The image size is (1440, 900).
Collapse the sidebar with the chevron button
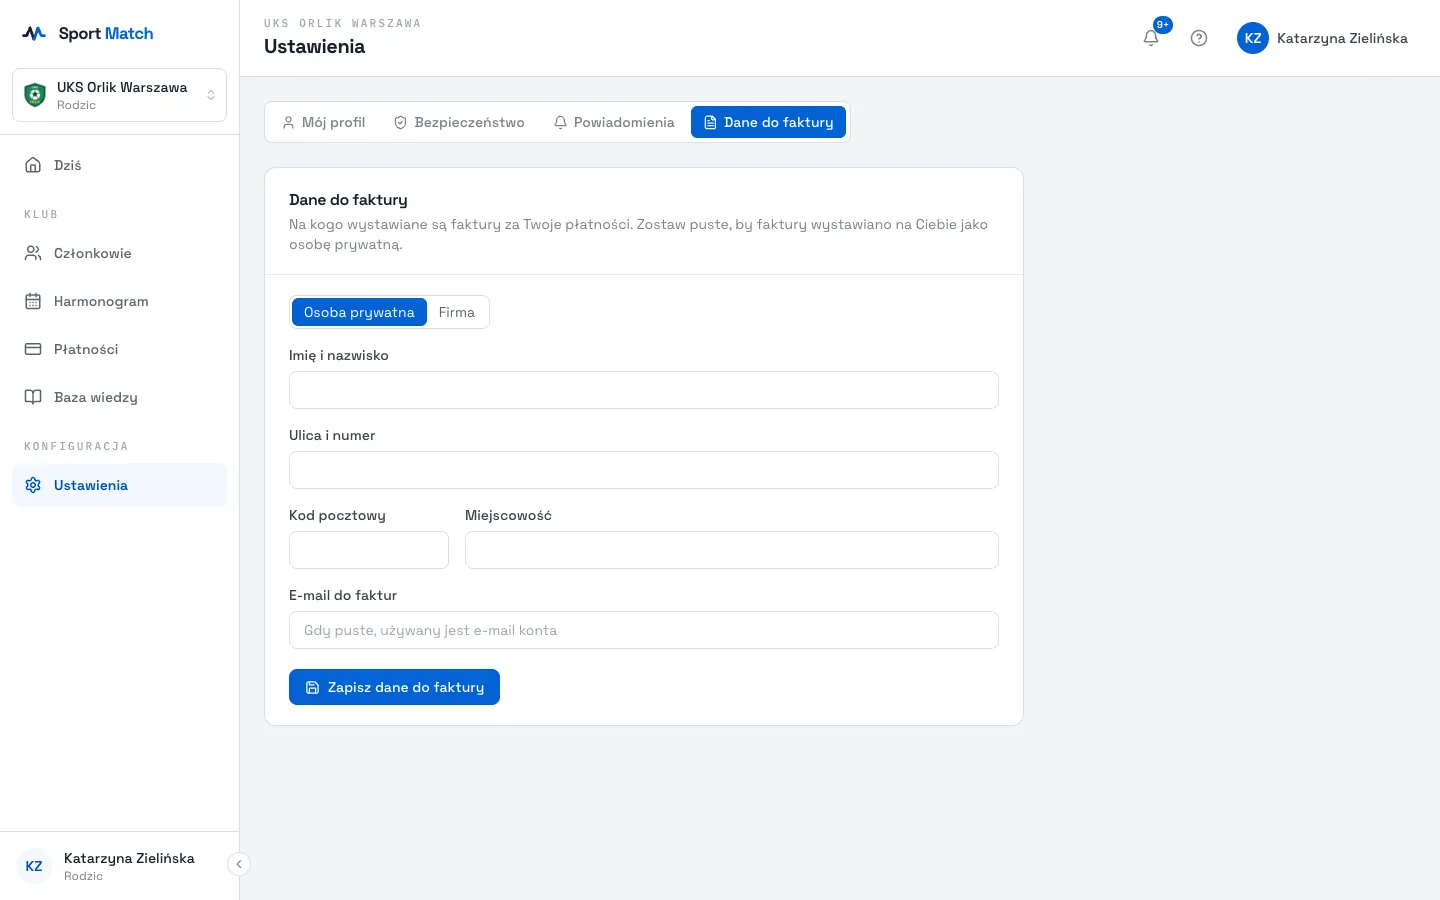click(238, 864)
